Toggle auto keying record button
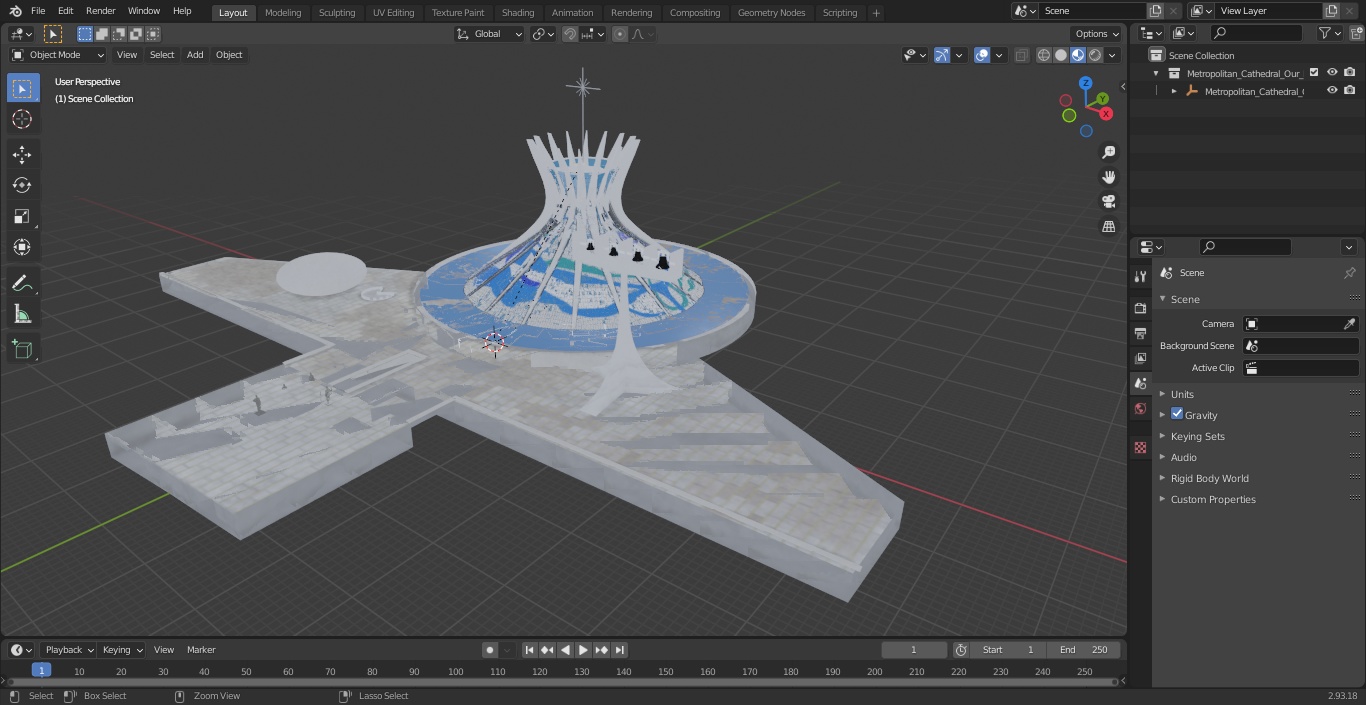 pos(490,650)
